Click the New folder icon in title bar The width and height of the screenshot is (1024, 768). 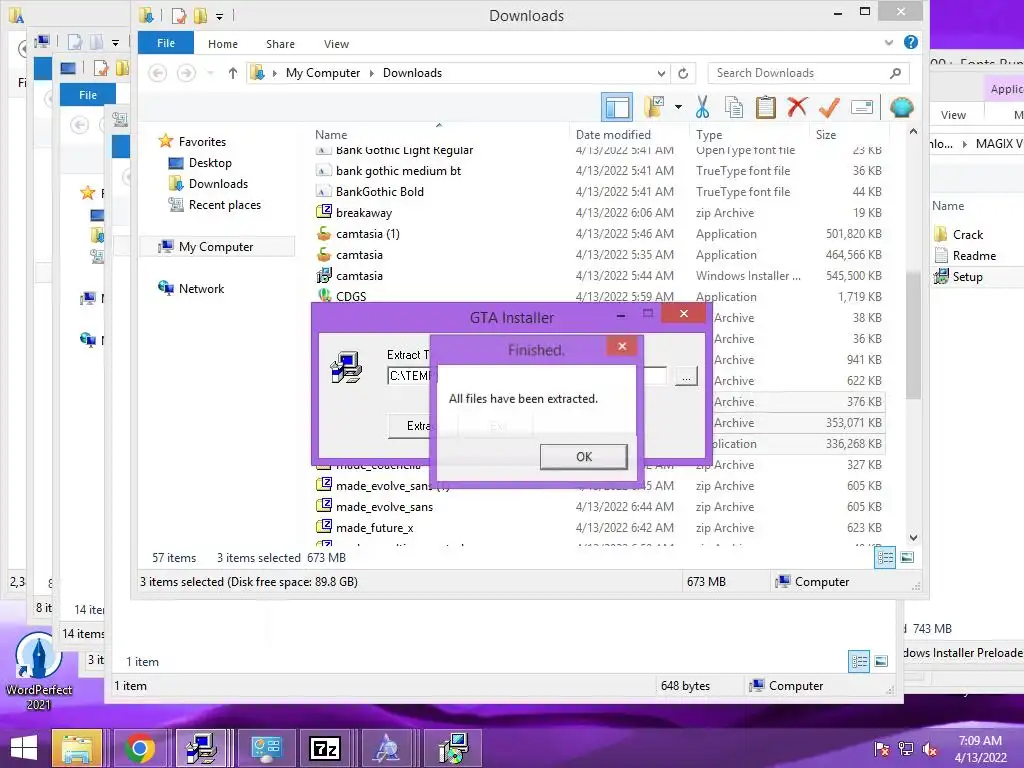200,16
